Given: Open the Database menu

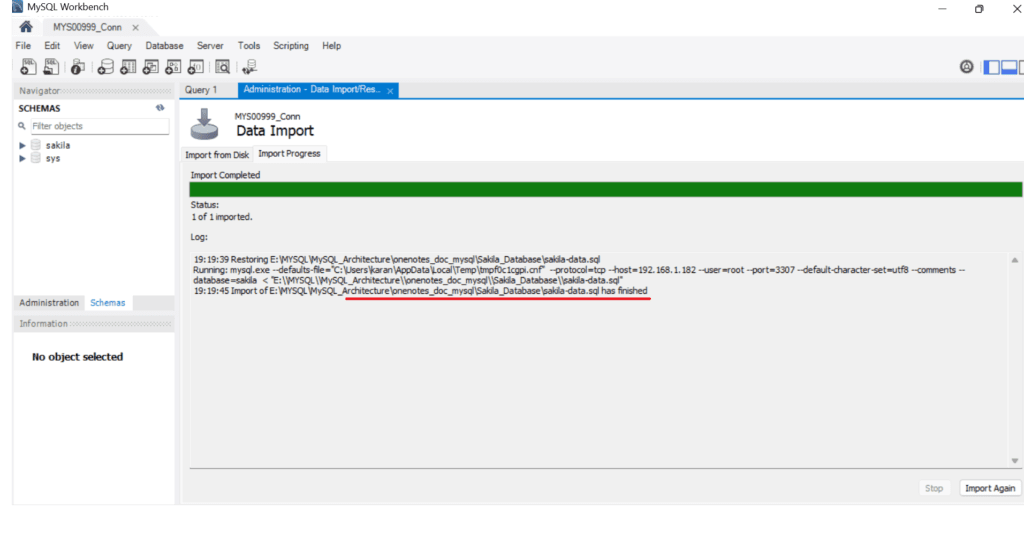Looking at the screenshot, I should point(165,46).
